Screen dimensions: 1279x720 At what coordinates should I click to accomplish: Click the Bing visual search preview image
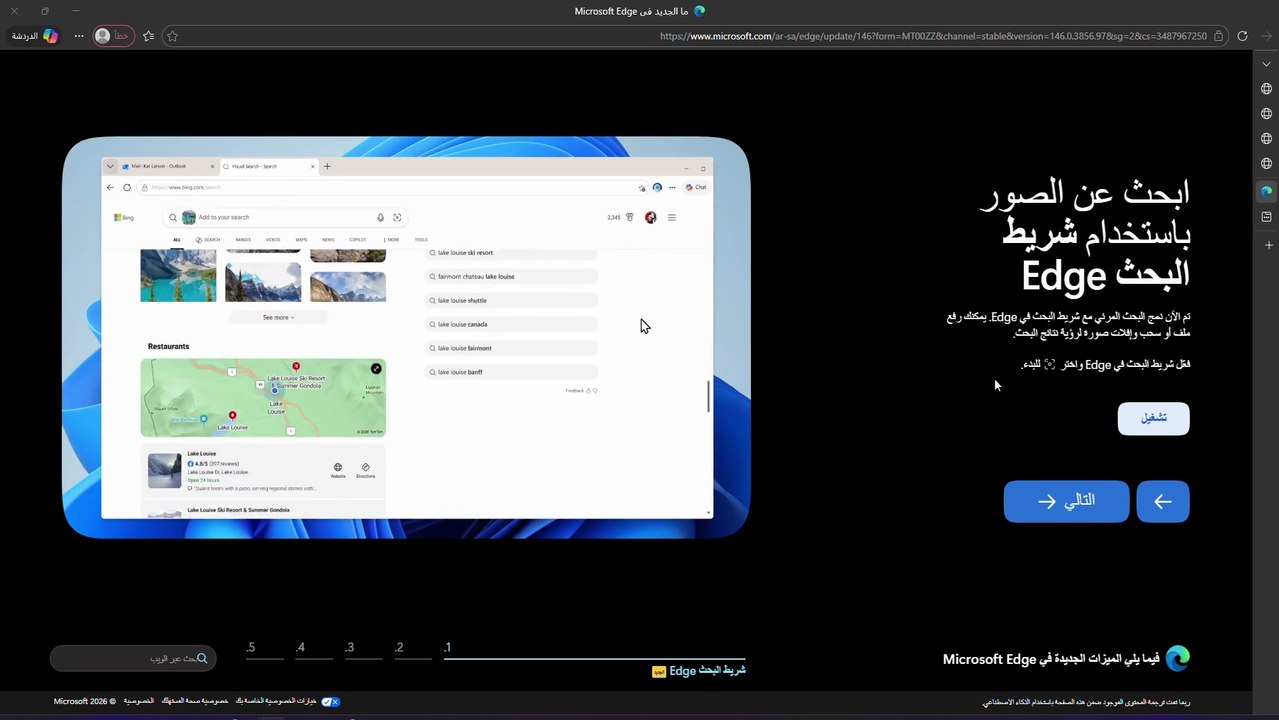(x=406, y=338)
